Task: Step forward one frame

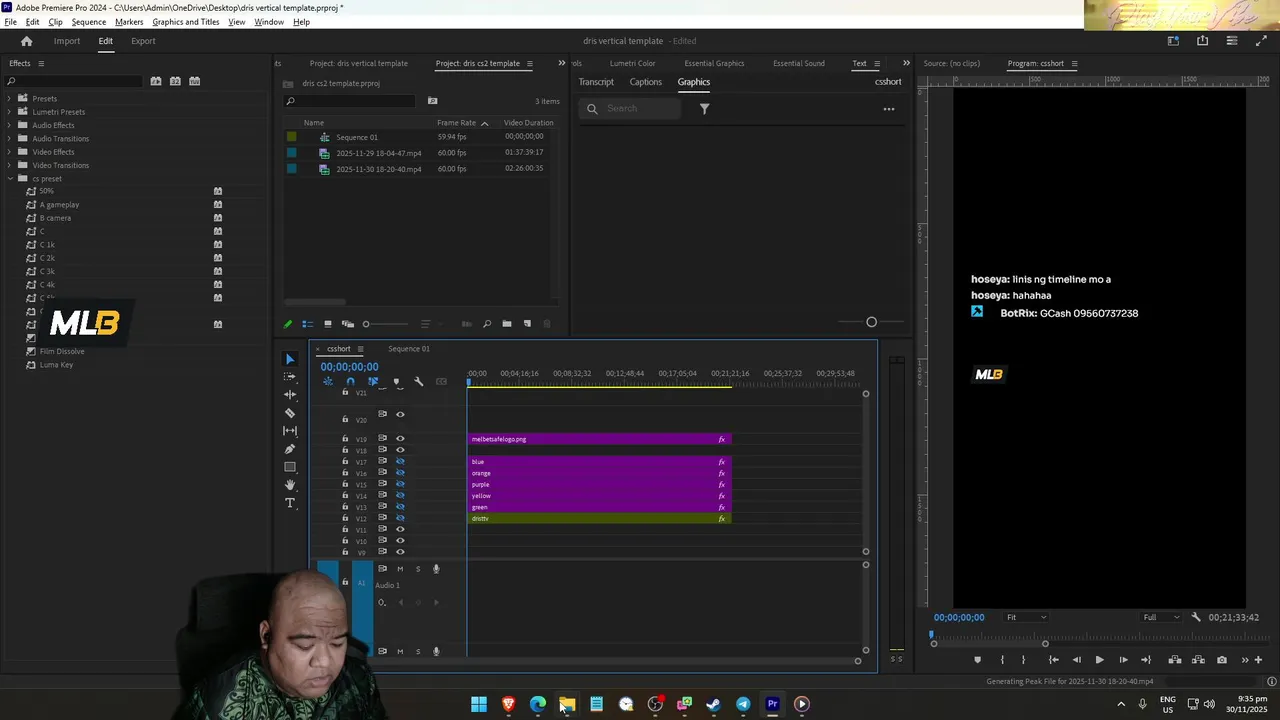Action: [1123, 660]
